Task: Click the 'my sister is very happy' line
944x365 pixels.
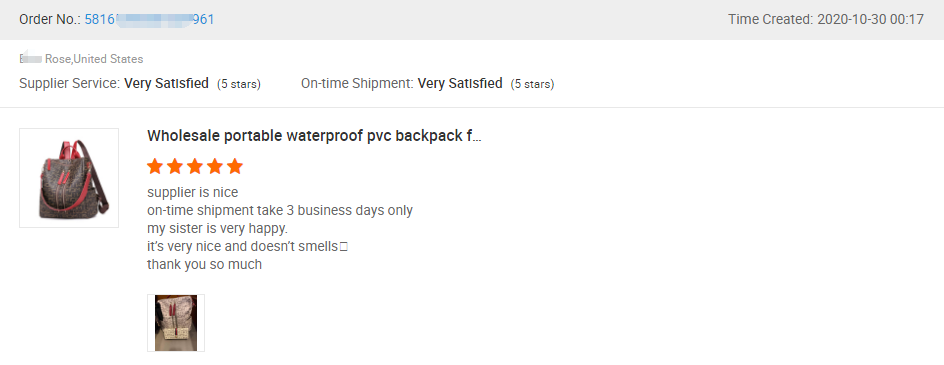Action: click(218, 229)
